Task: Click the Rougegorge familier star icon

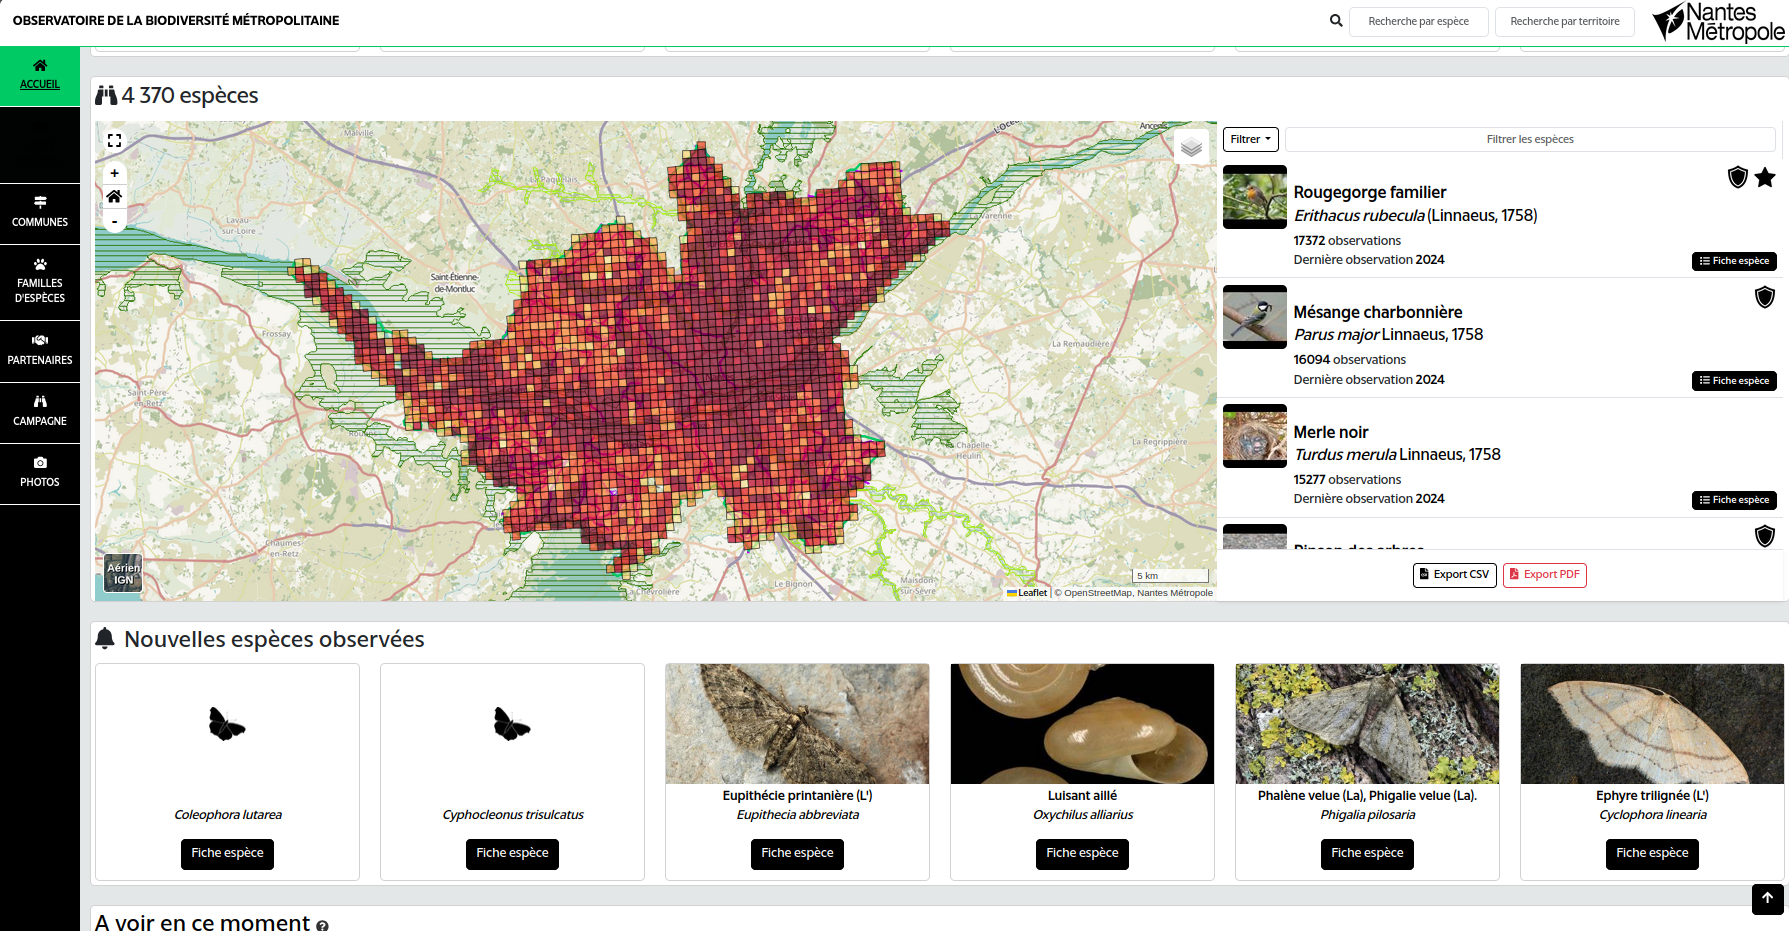Action: (1765, 177)
